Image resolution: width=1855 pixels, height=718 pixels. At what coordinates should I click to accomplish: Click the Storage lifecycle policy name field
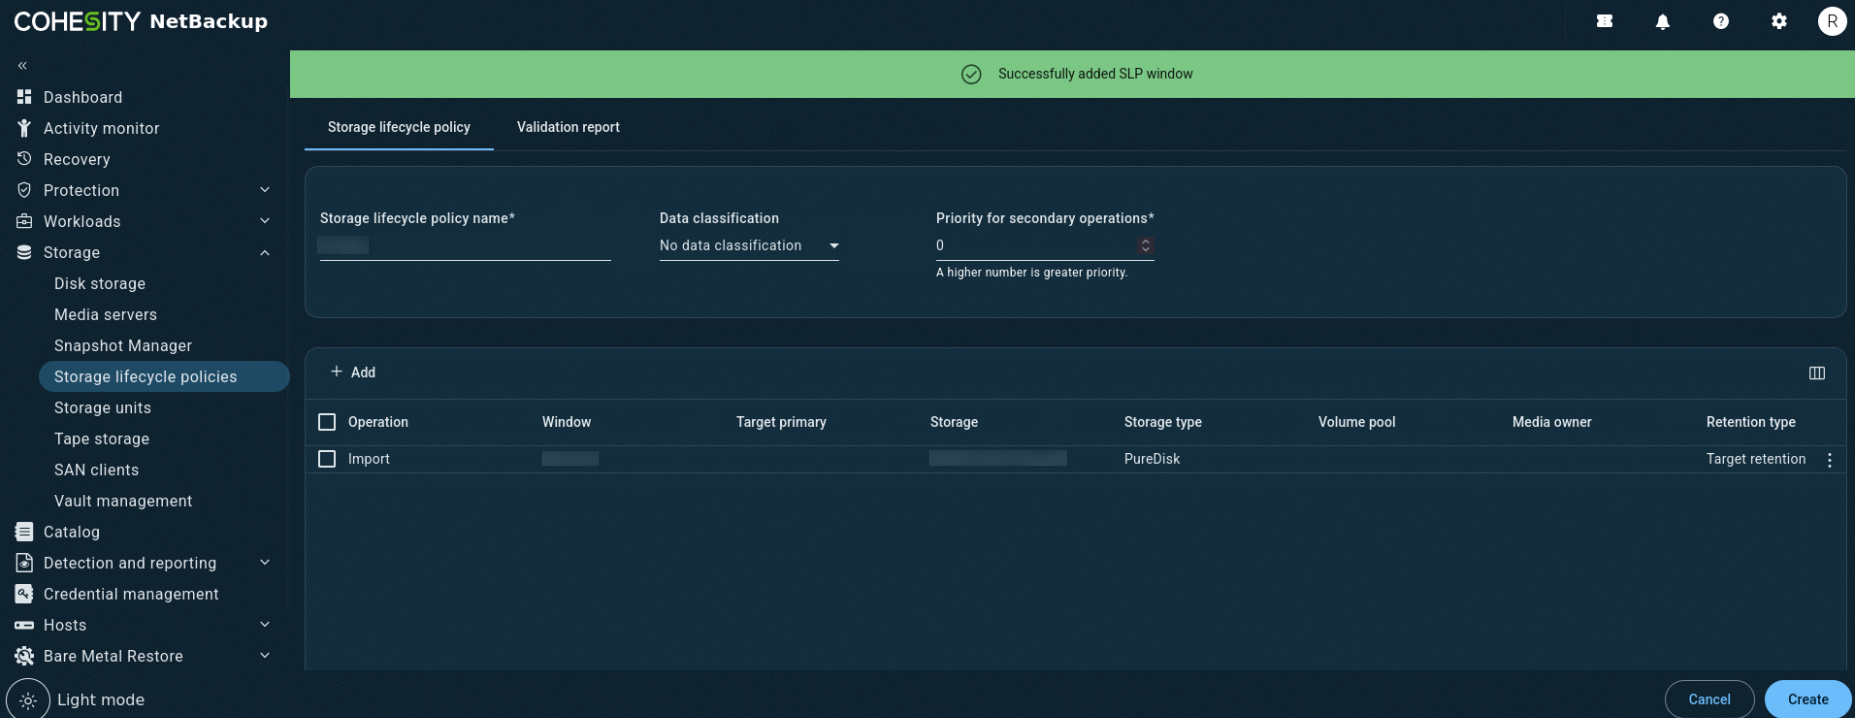point(465,246)
